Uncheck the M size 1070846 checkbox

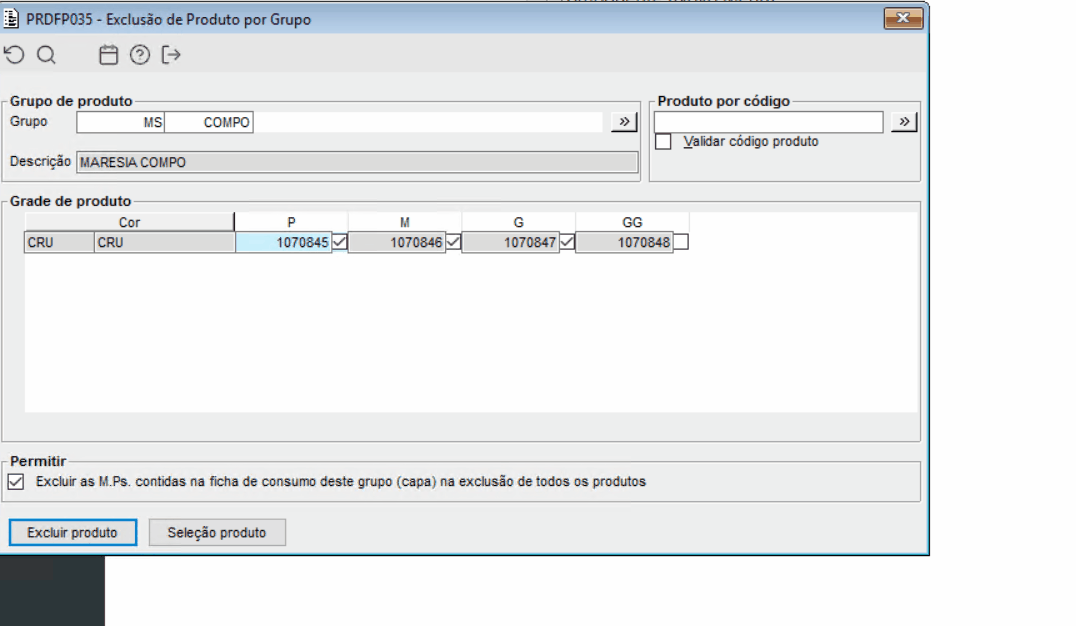[453, 242]
